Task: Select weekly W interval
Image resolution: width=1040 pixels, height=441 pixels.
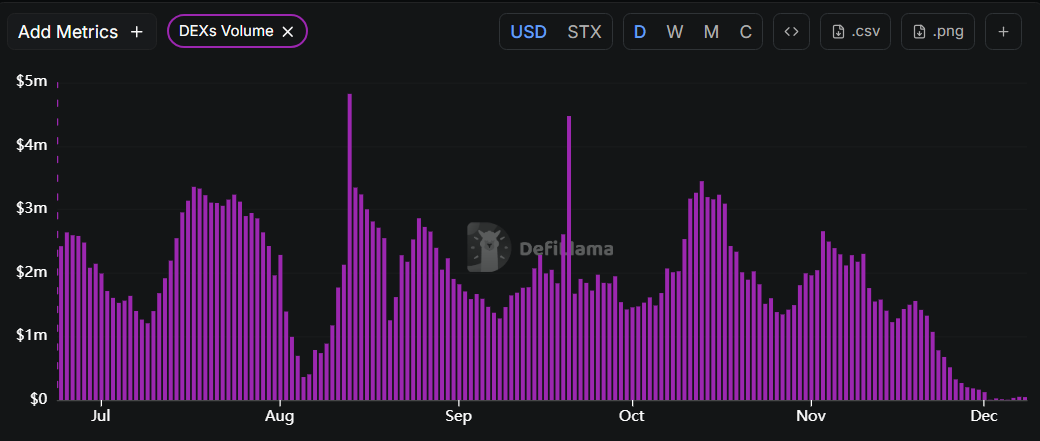Action: [x=675, y=32]
